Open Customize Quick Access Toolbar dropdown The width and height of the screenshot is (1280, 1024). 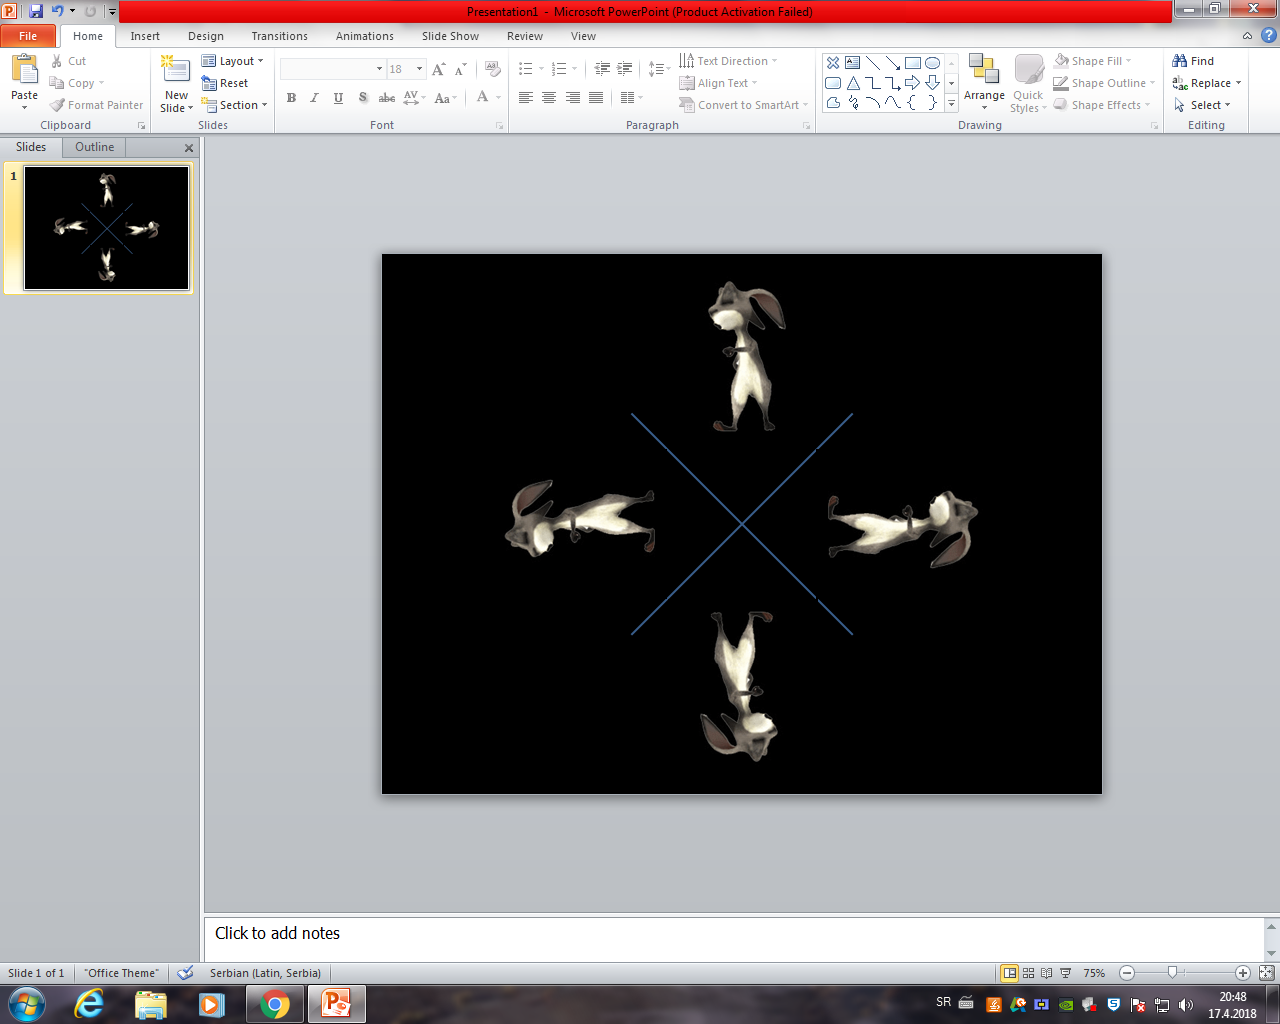click(112, 11)
